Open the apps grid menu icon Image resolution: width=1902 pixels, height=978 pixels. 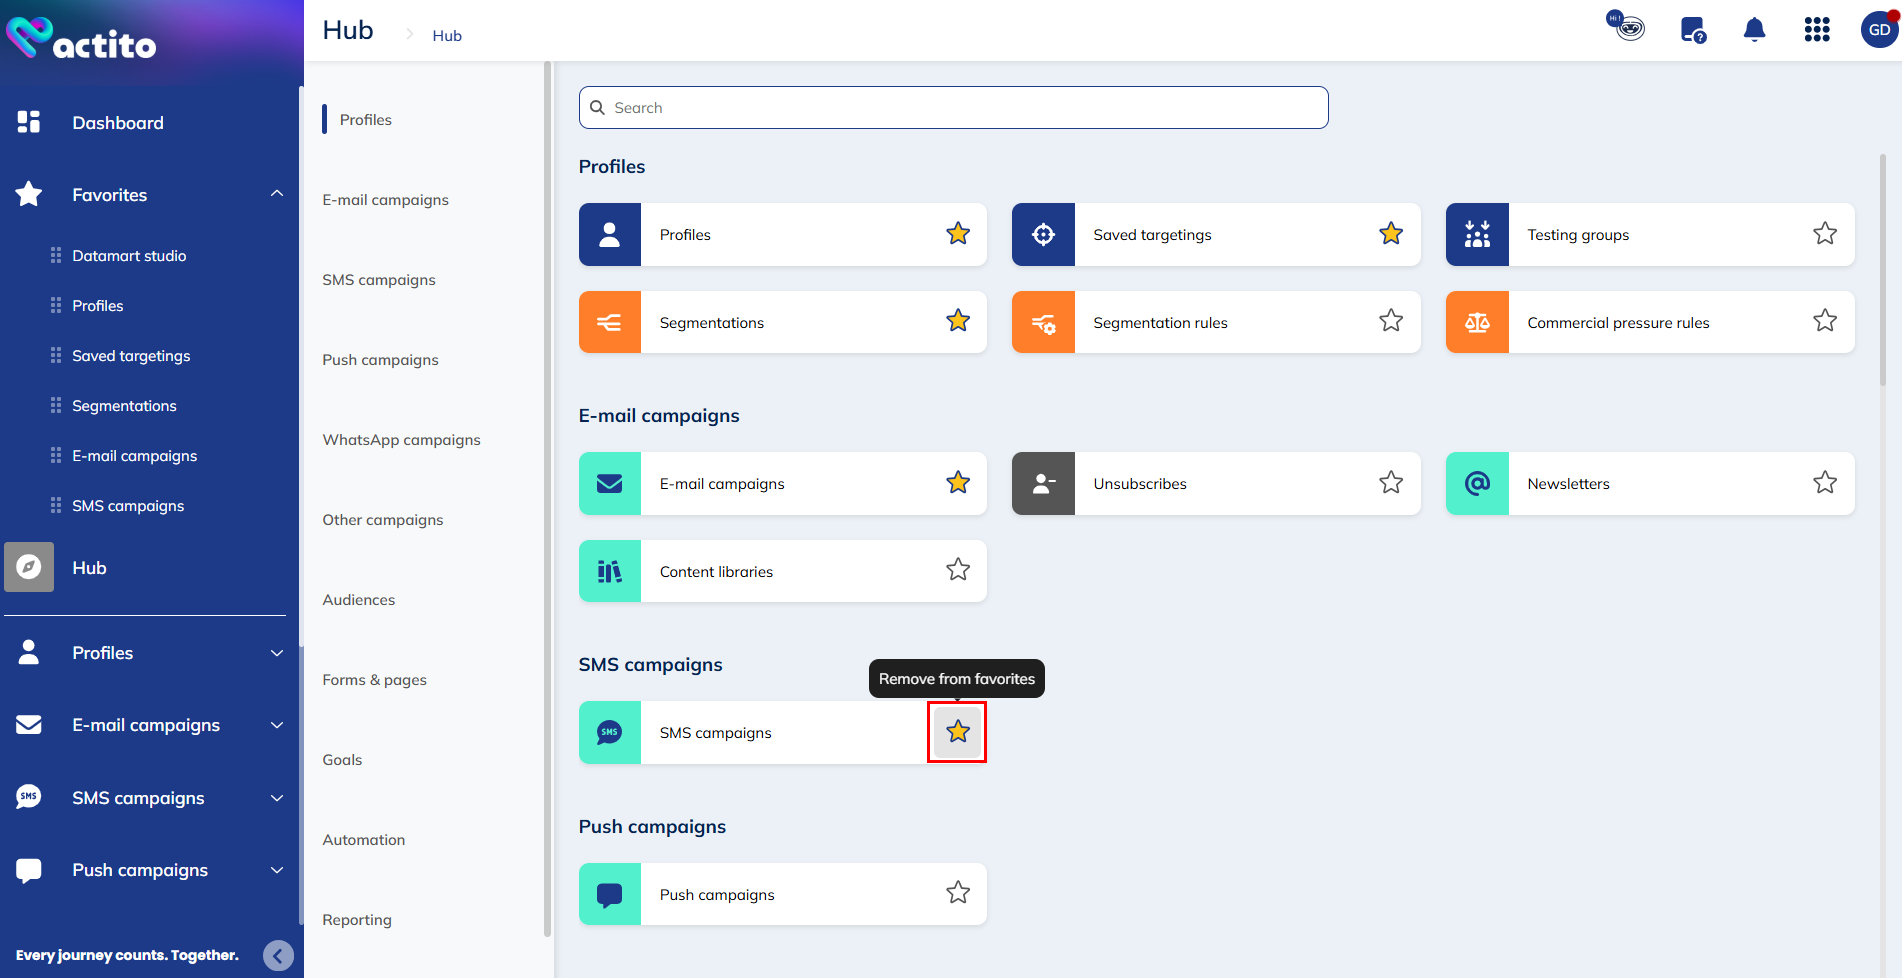(1816, 30)
